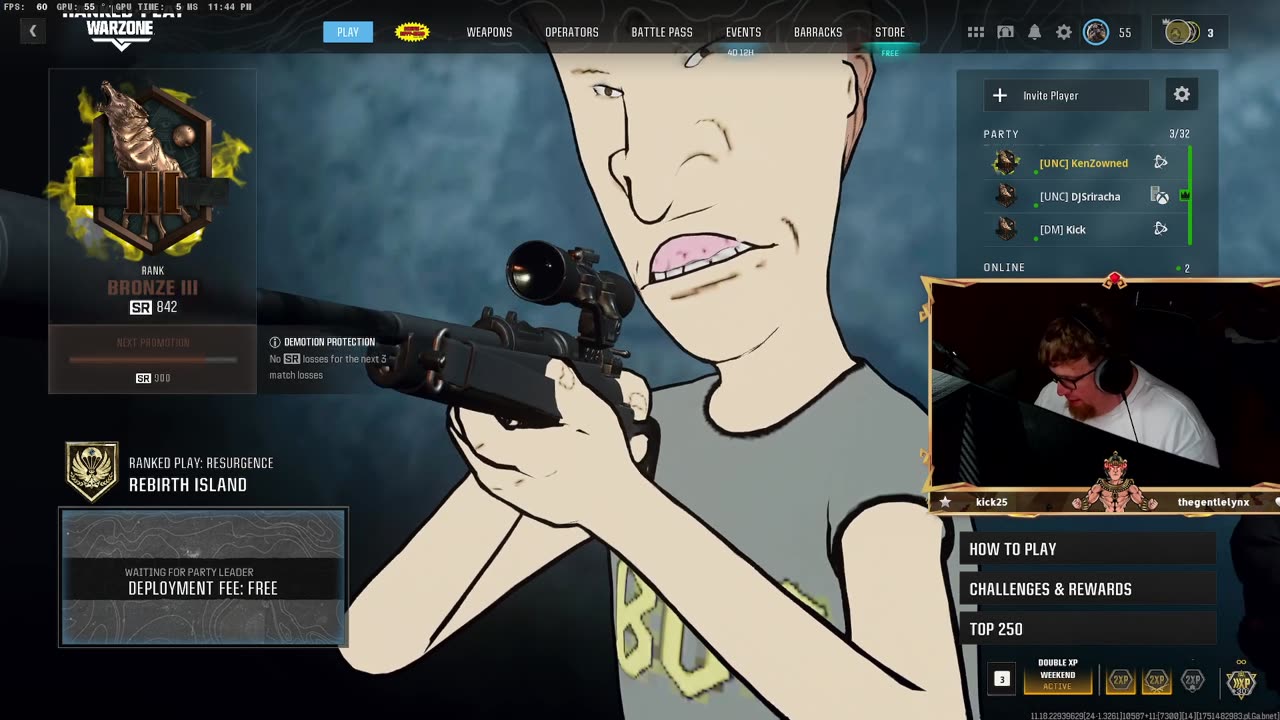This screenshot has width=1280, height=720.
Task: Click the Ranked Play Resurgence shield emblem
Action: [x=92, y=472]
